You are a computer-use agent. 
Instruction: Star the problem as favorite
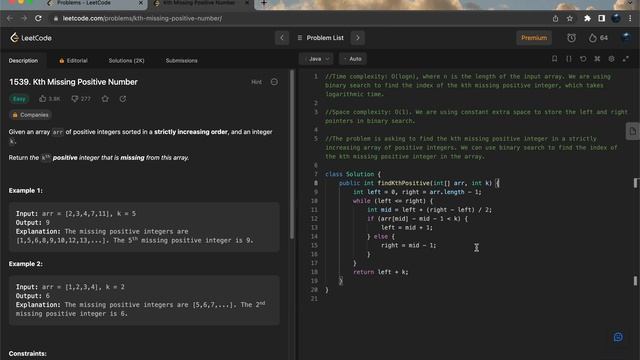(105, 99)
